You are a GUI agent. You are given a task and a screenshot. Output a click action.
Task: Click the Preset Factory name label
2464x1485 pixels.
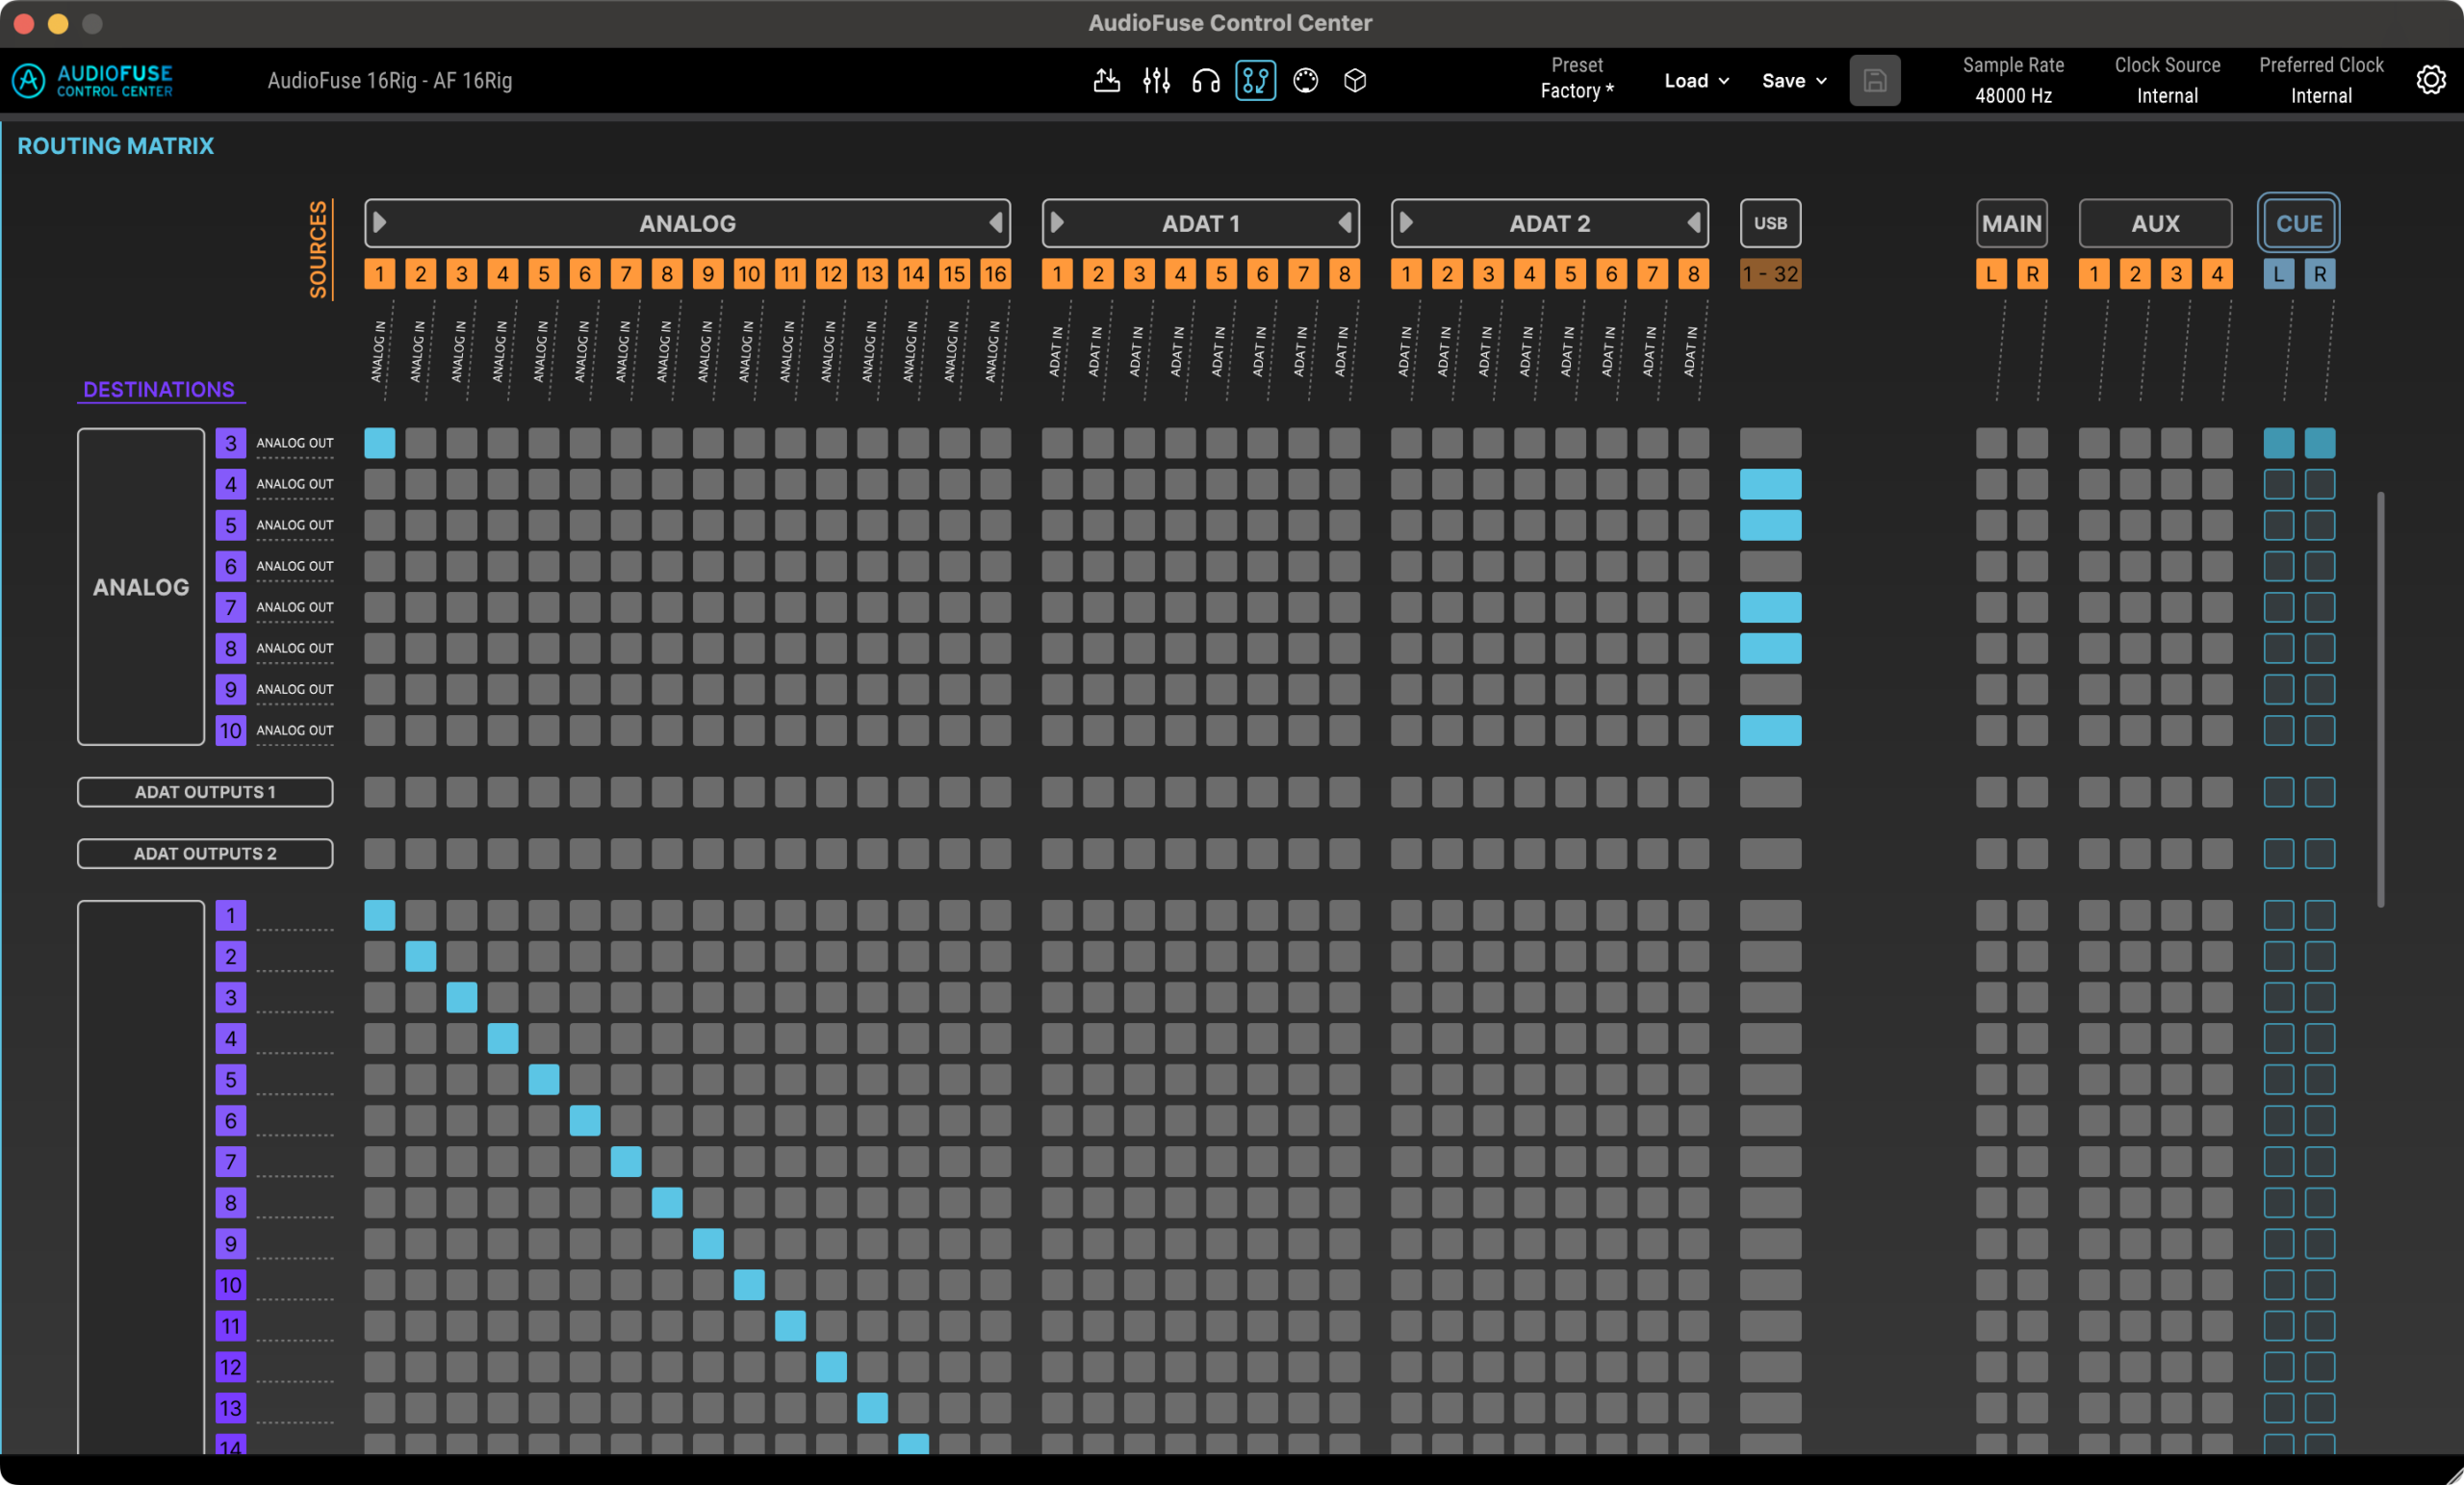pyautogui.click(x=1576, y=91)
